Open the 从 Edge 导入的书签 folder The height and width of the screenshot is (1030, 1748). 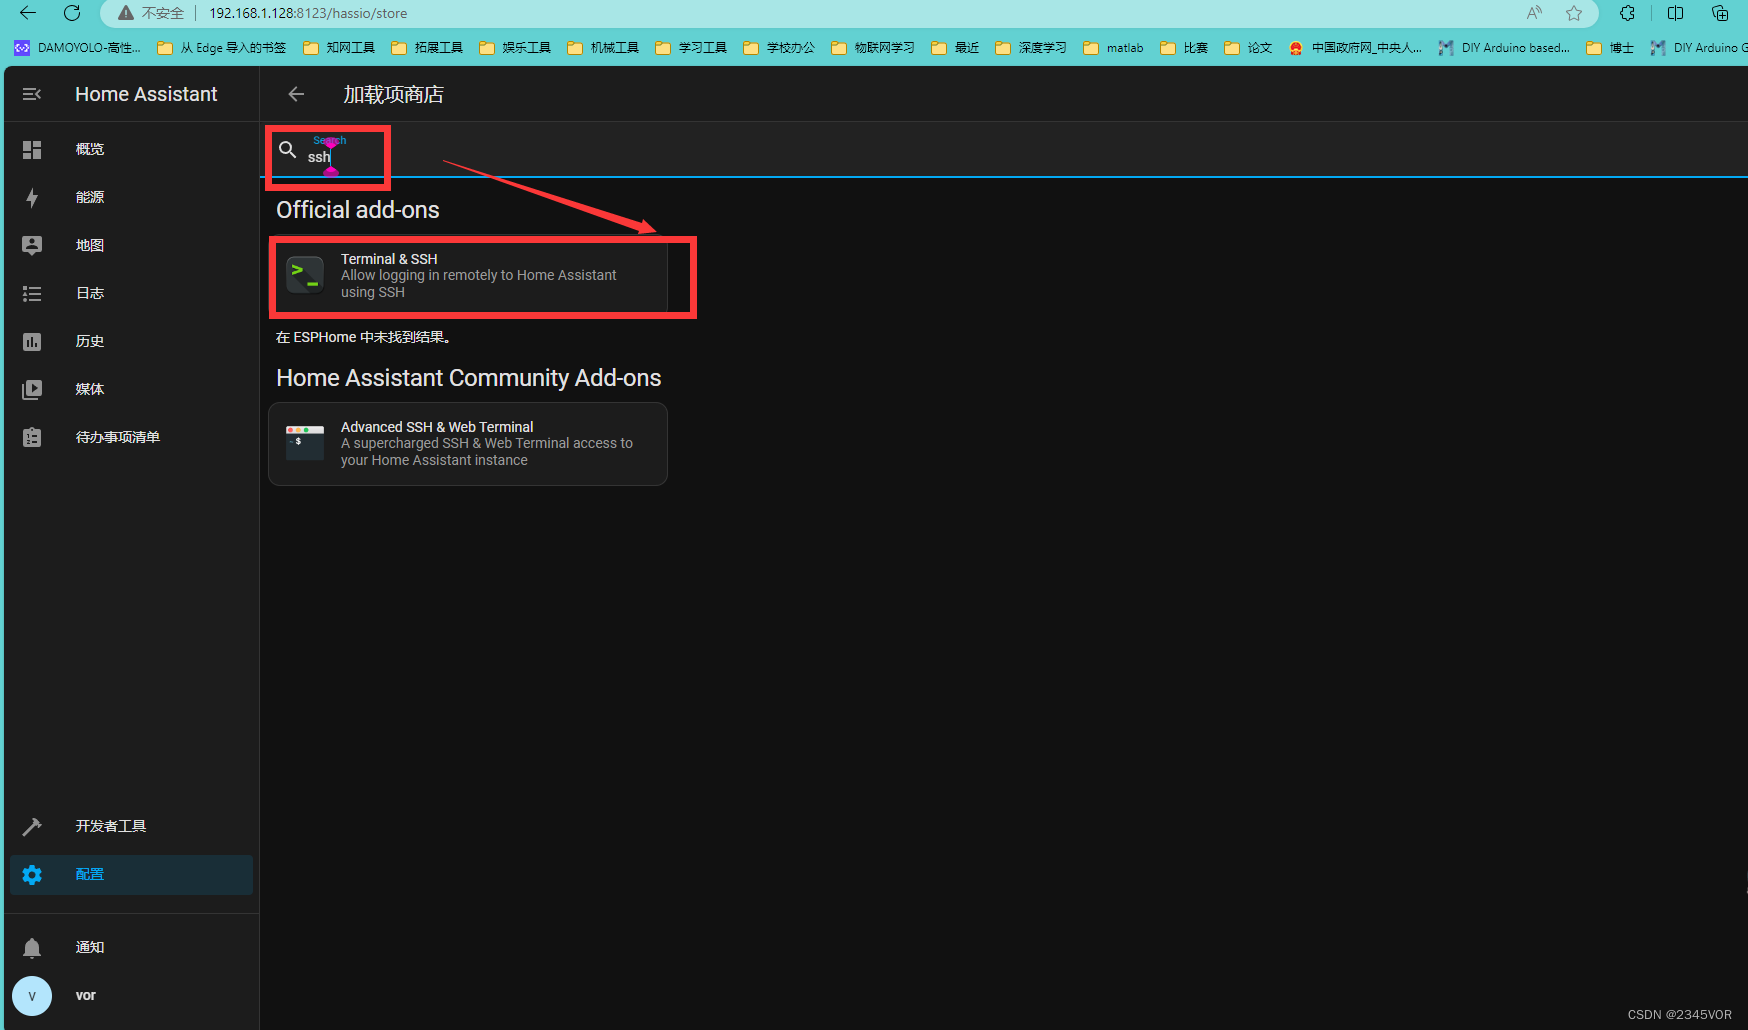(x=222, y=47)
